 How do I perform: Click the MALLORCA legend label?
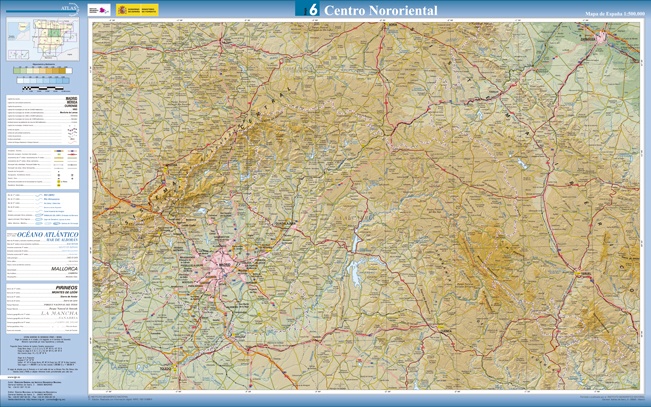(63, 269)
